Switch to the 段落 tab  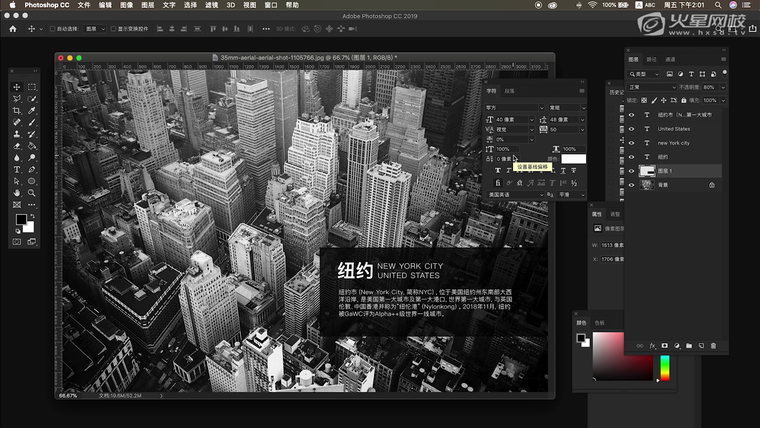[x=509, y=91]
